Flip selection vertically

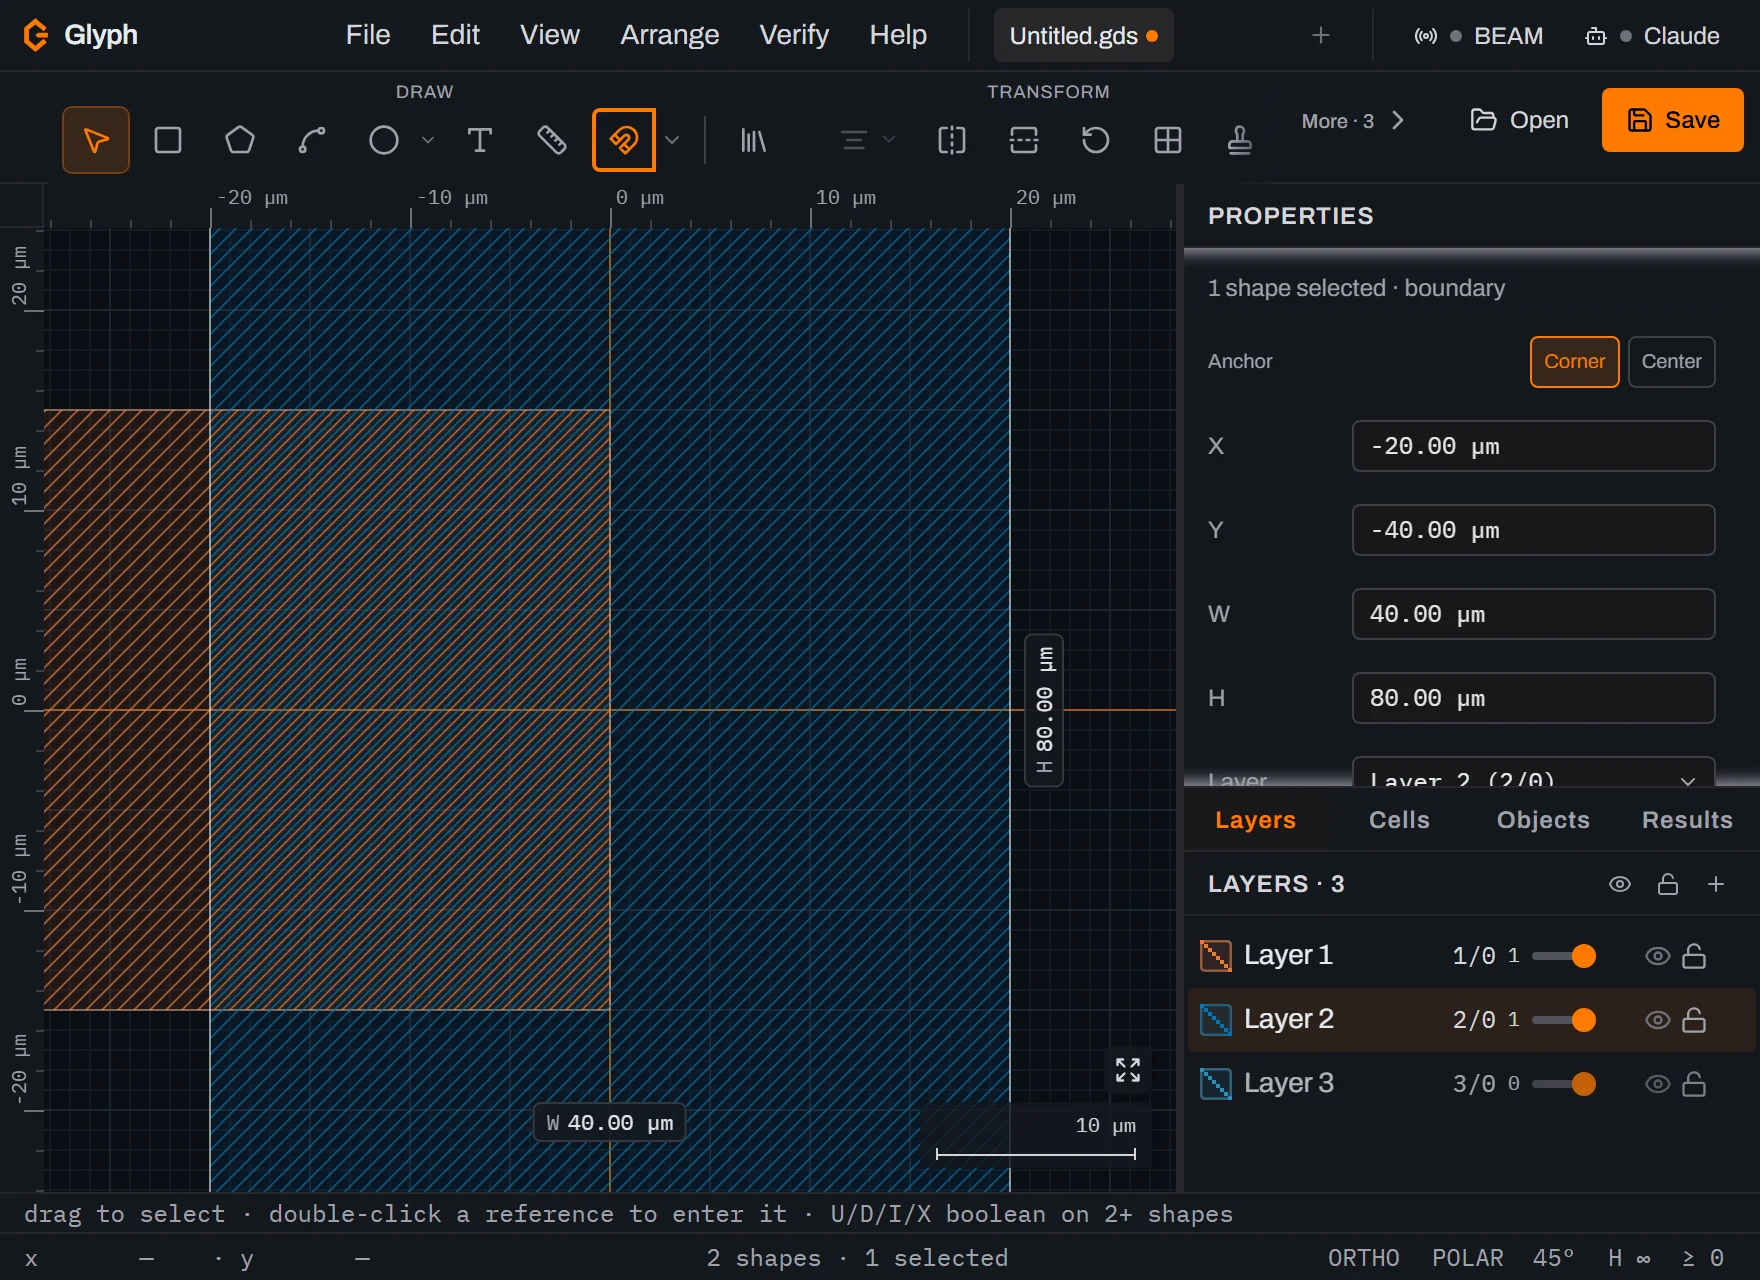pyautogui.click(x=1024, y=140)
